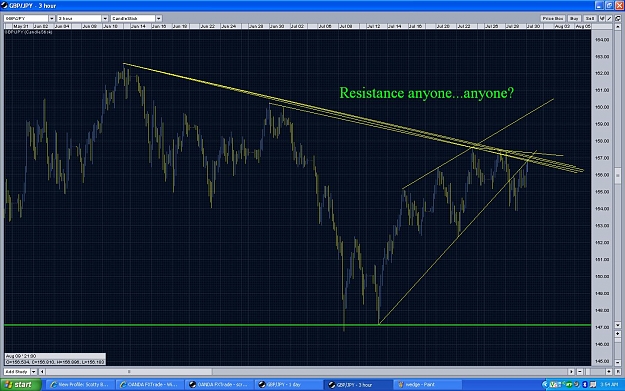The width and height of the screenshot is (625, 391).
Task: Switch to GBP/JPY 1 day taskbar window
Action: [288, 385]
